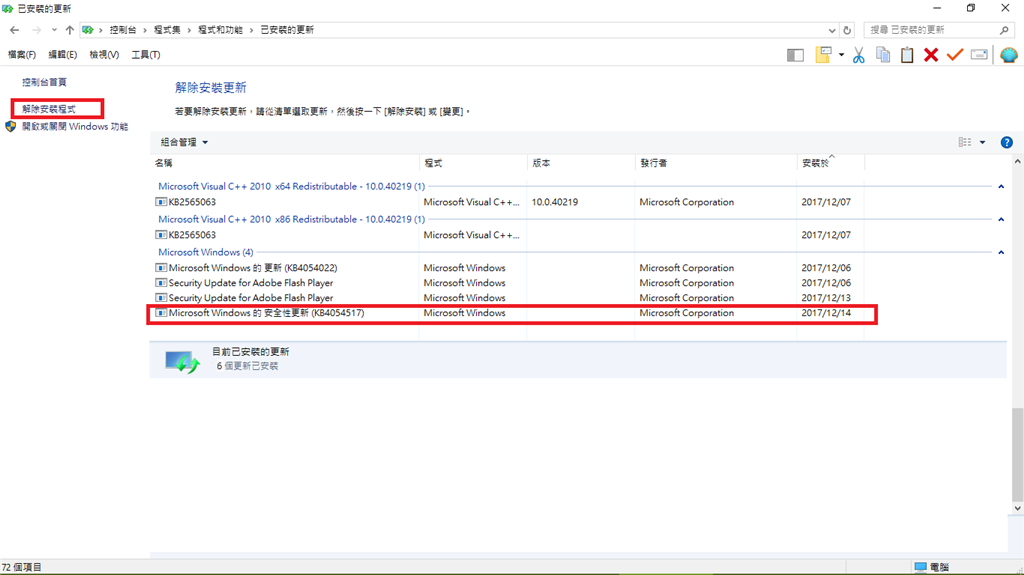The height and width of the screenshot is (575, 1024).
Task: Click the globe icon in the toolbar
Action: (x=1009, y=55)
